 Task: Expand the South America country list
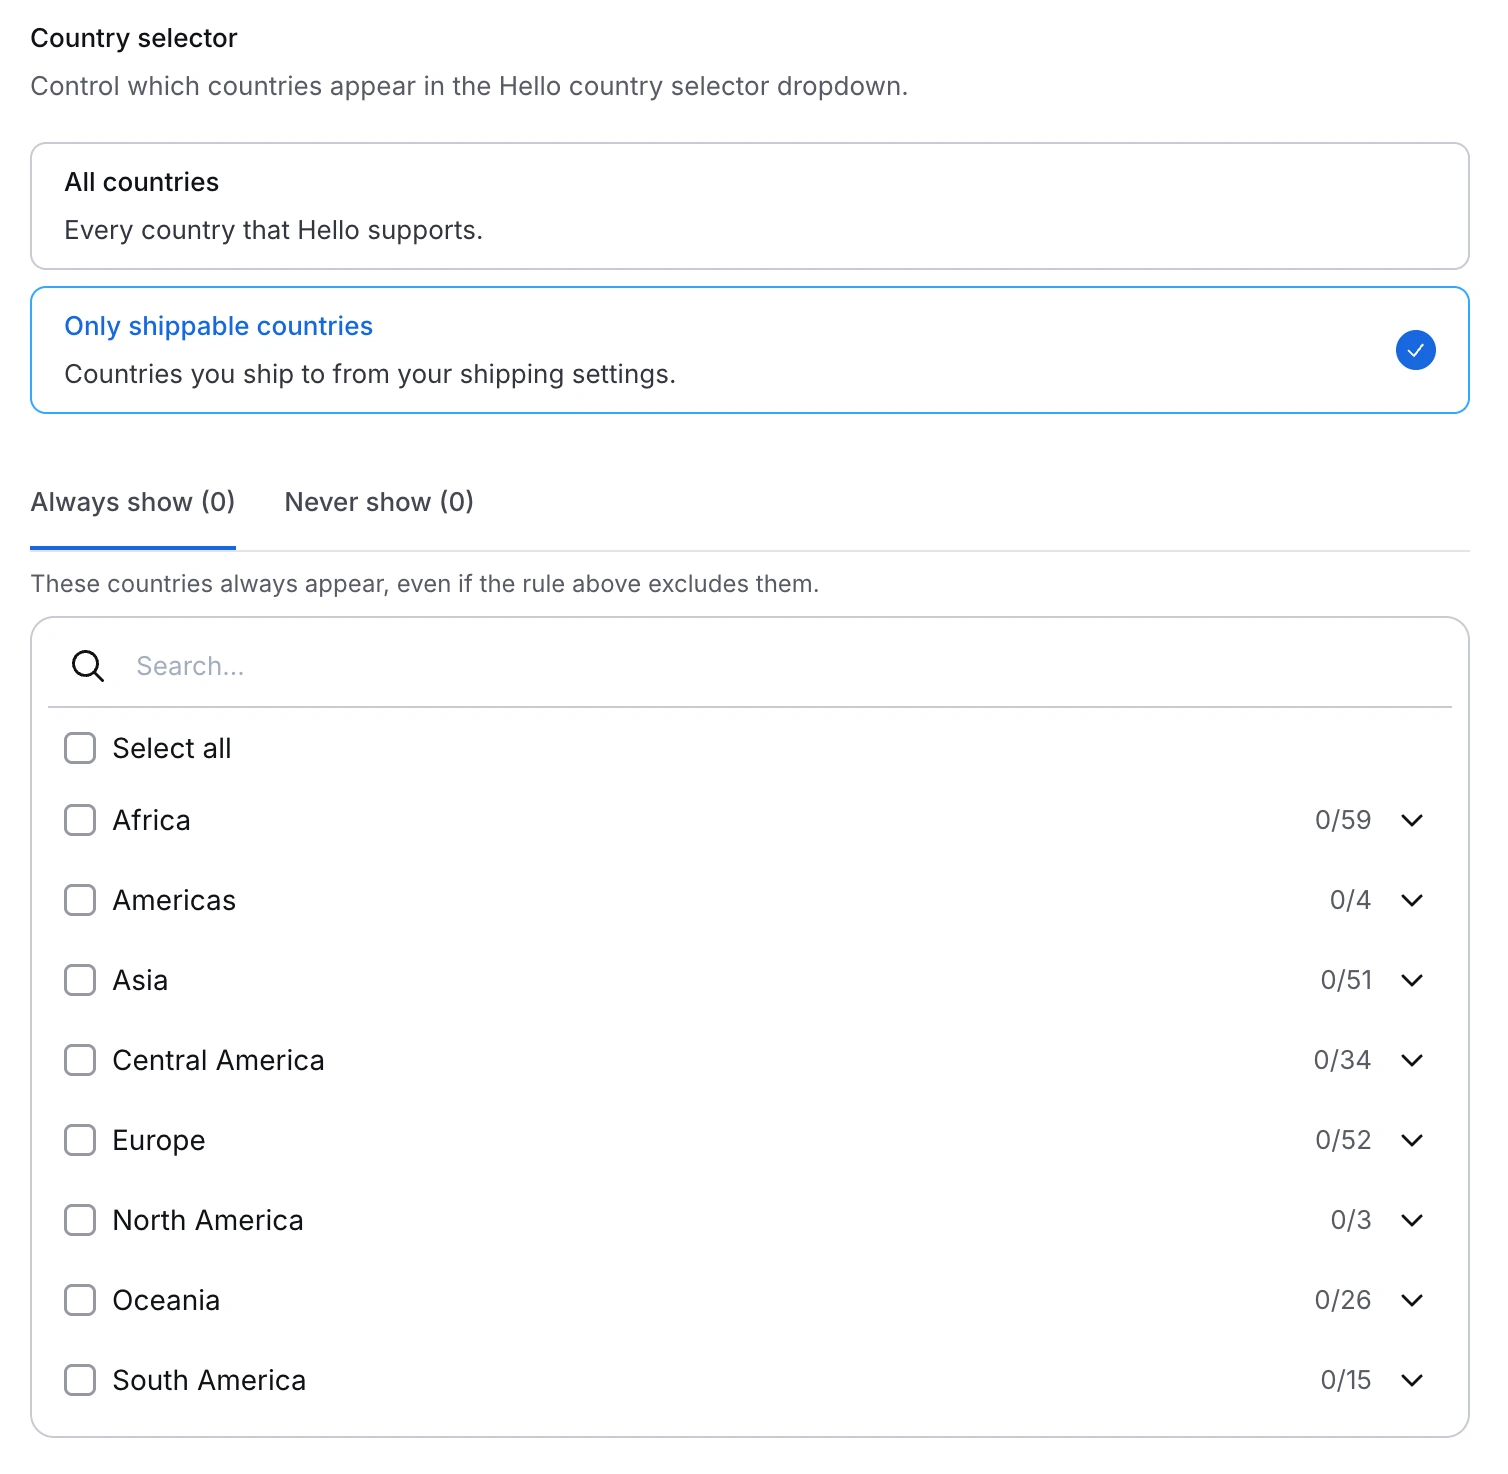coord(1412,1380)
